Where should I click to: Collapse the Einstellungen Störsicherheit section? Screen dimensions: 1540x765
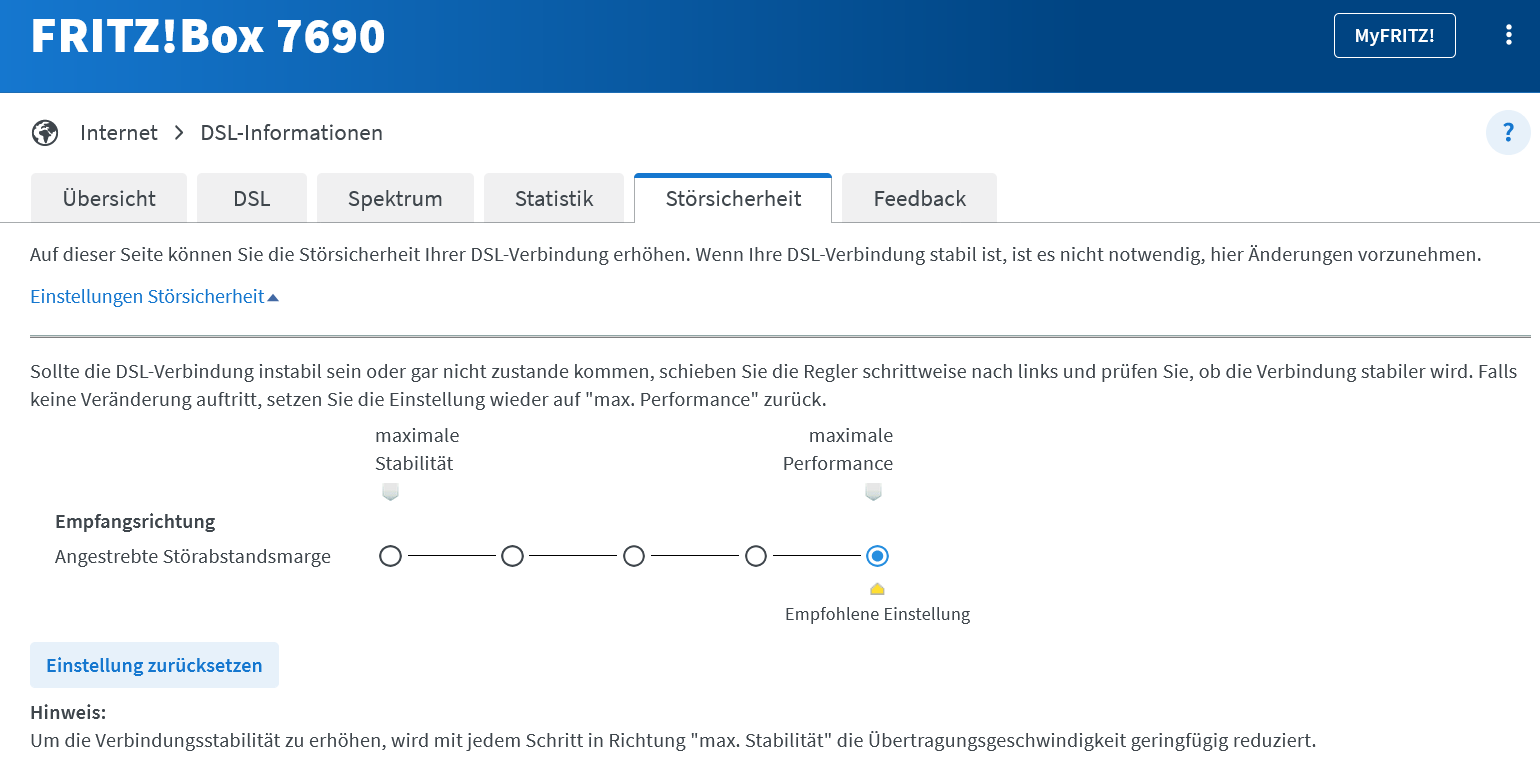click(154, 296)
